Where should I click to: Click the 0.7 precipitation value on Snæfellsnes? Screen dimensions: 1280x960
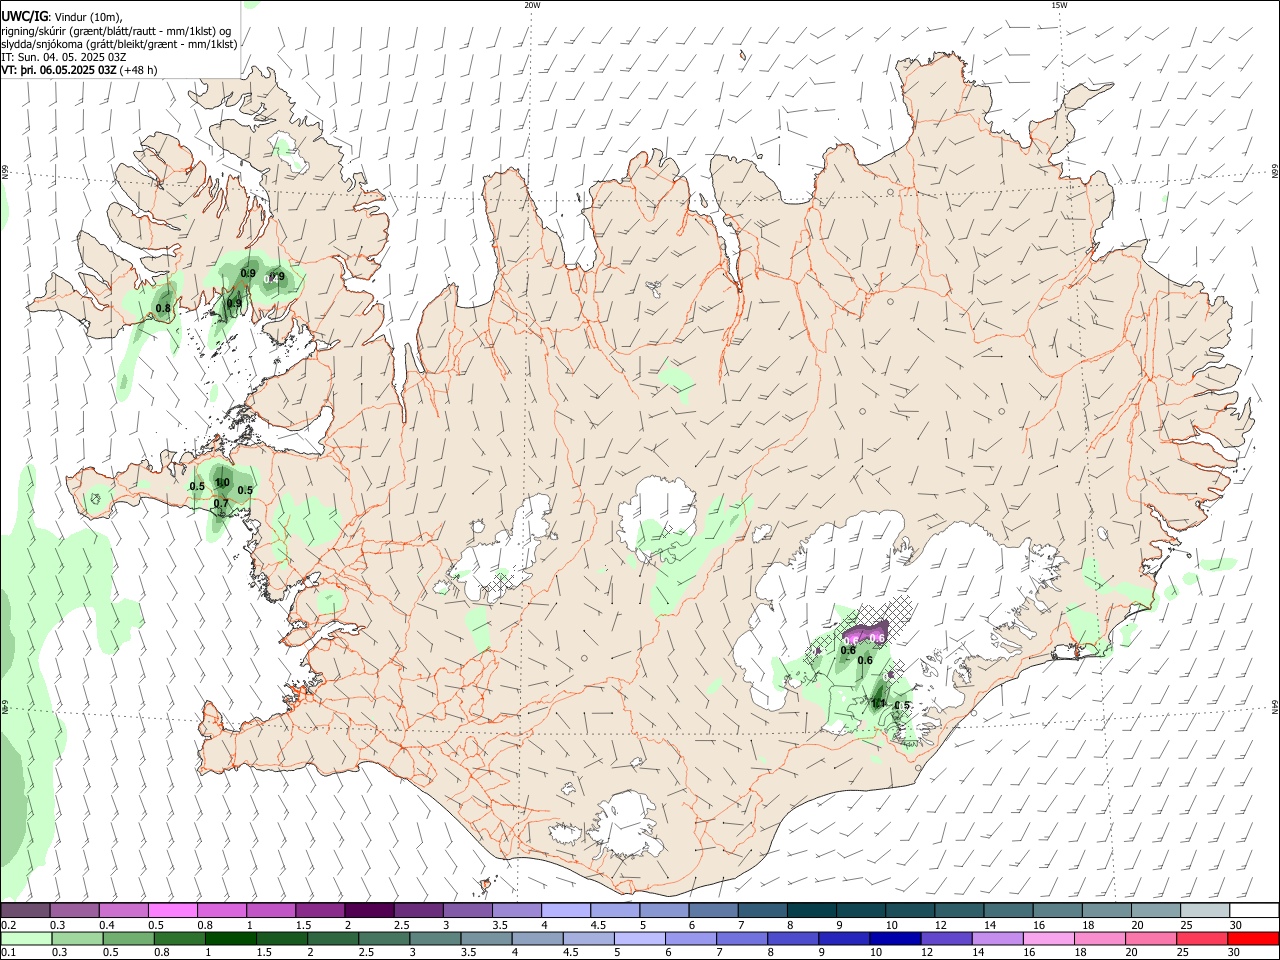[x=221, y=503]
